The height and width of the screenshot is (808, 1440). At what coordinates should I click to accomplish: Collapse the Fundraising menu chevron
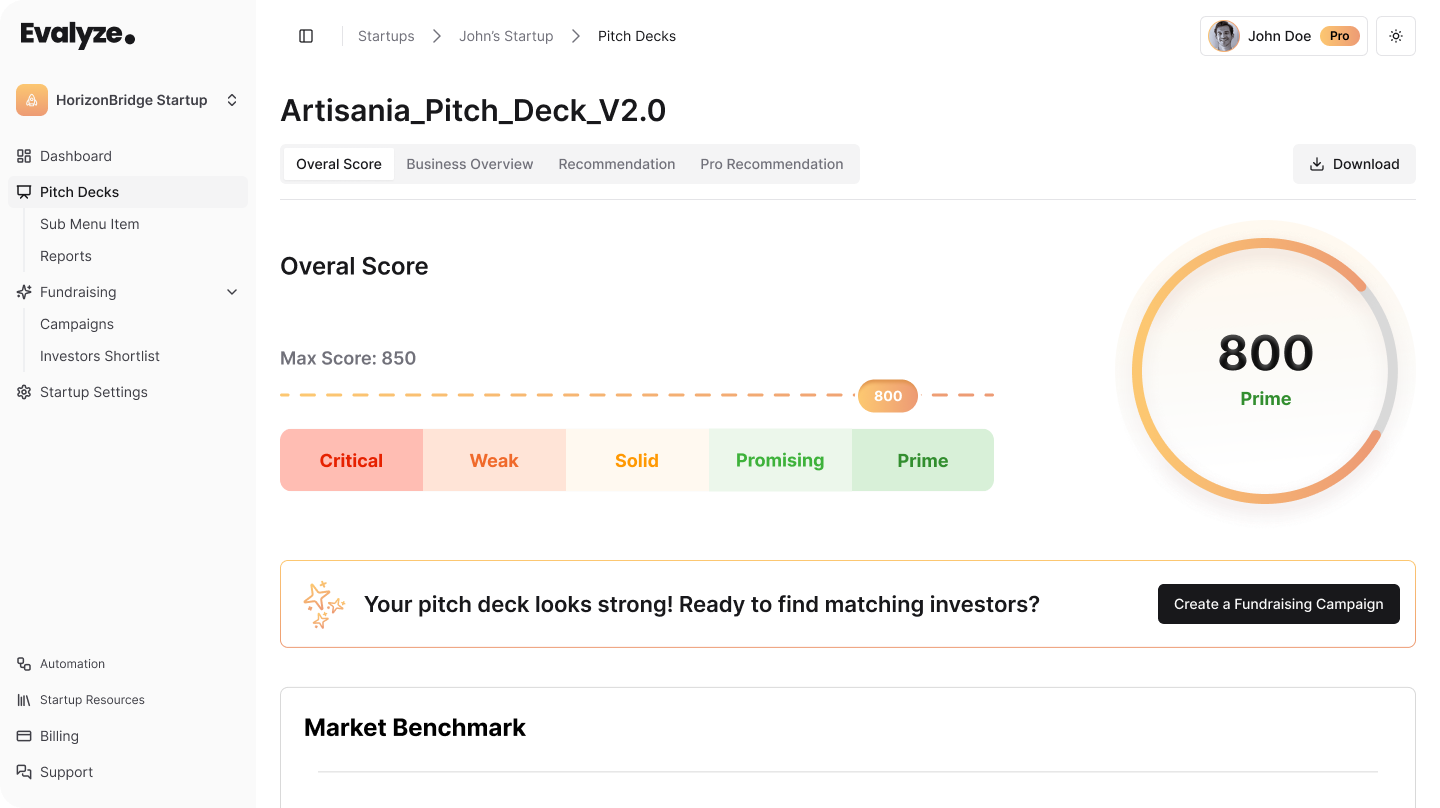pos(232,292)
